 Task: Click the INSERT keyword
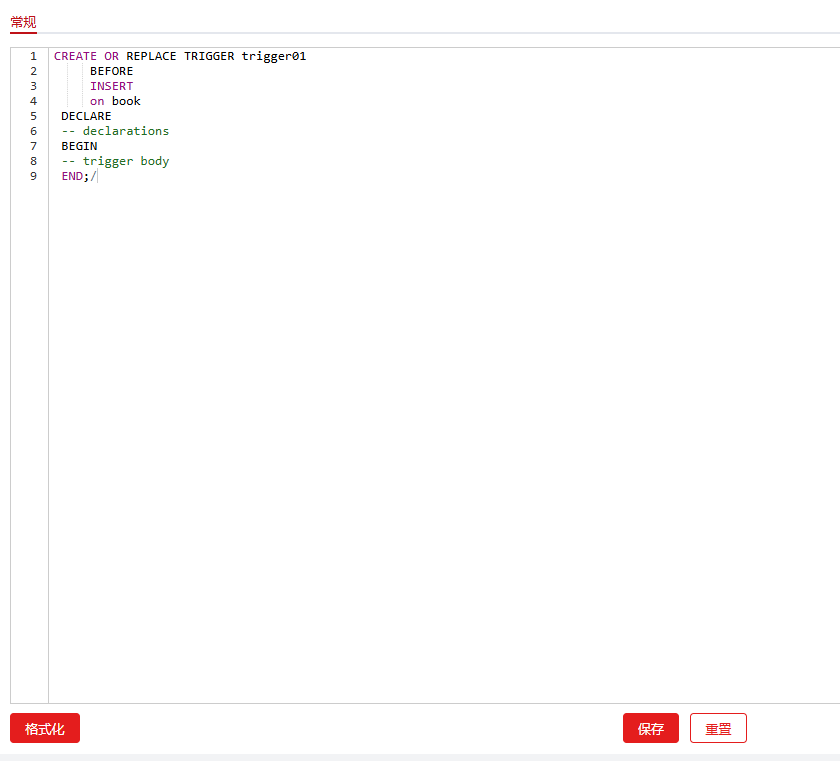(x=111, y=86)
